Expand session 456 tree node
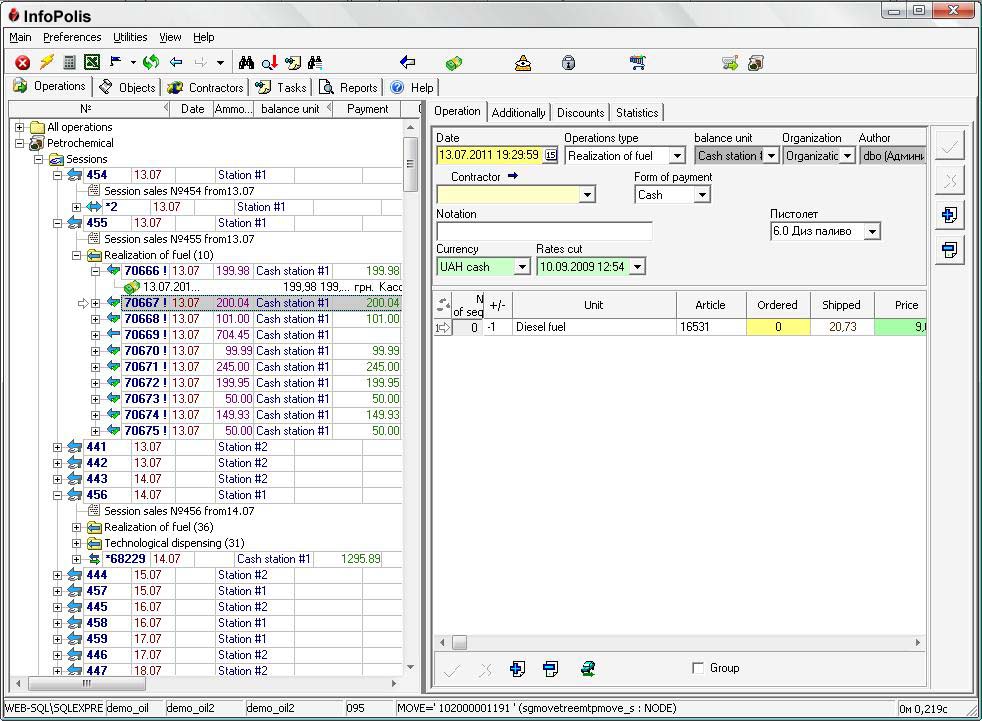 pos(60,495)
